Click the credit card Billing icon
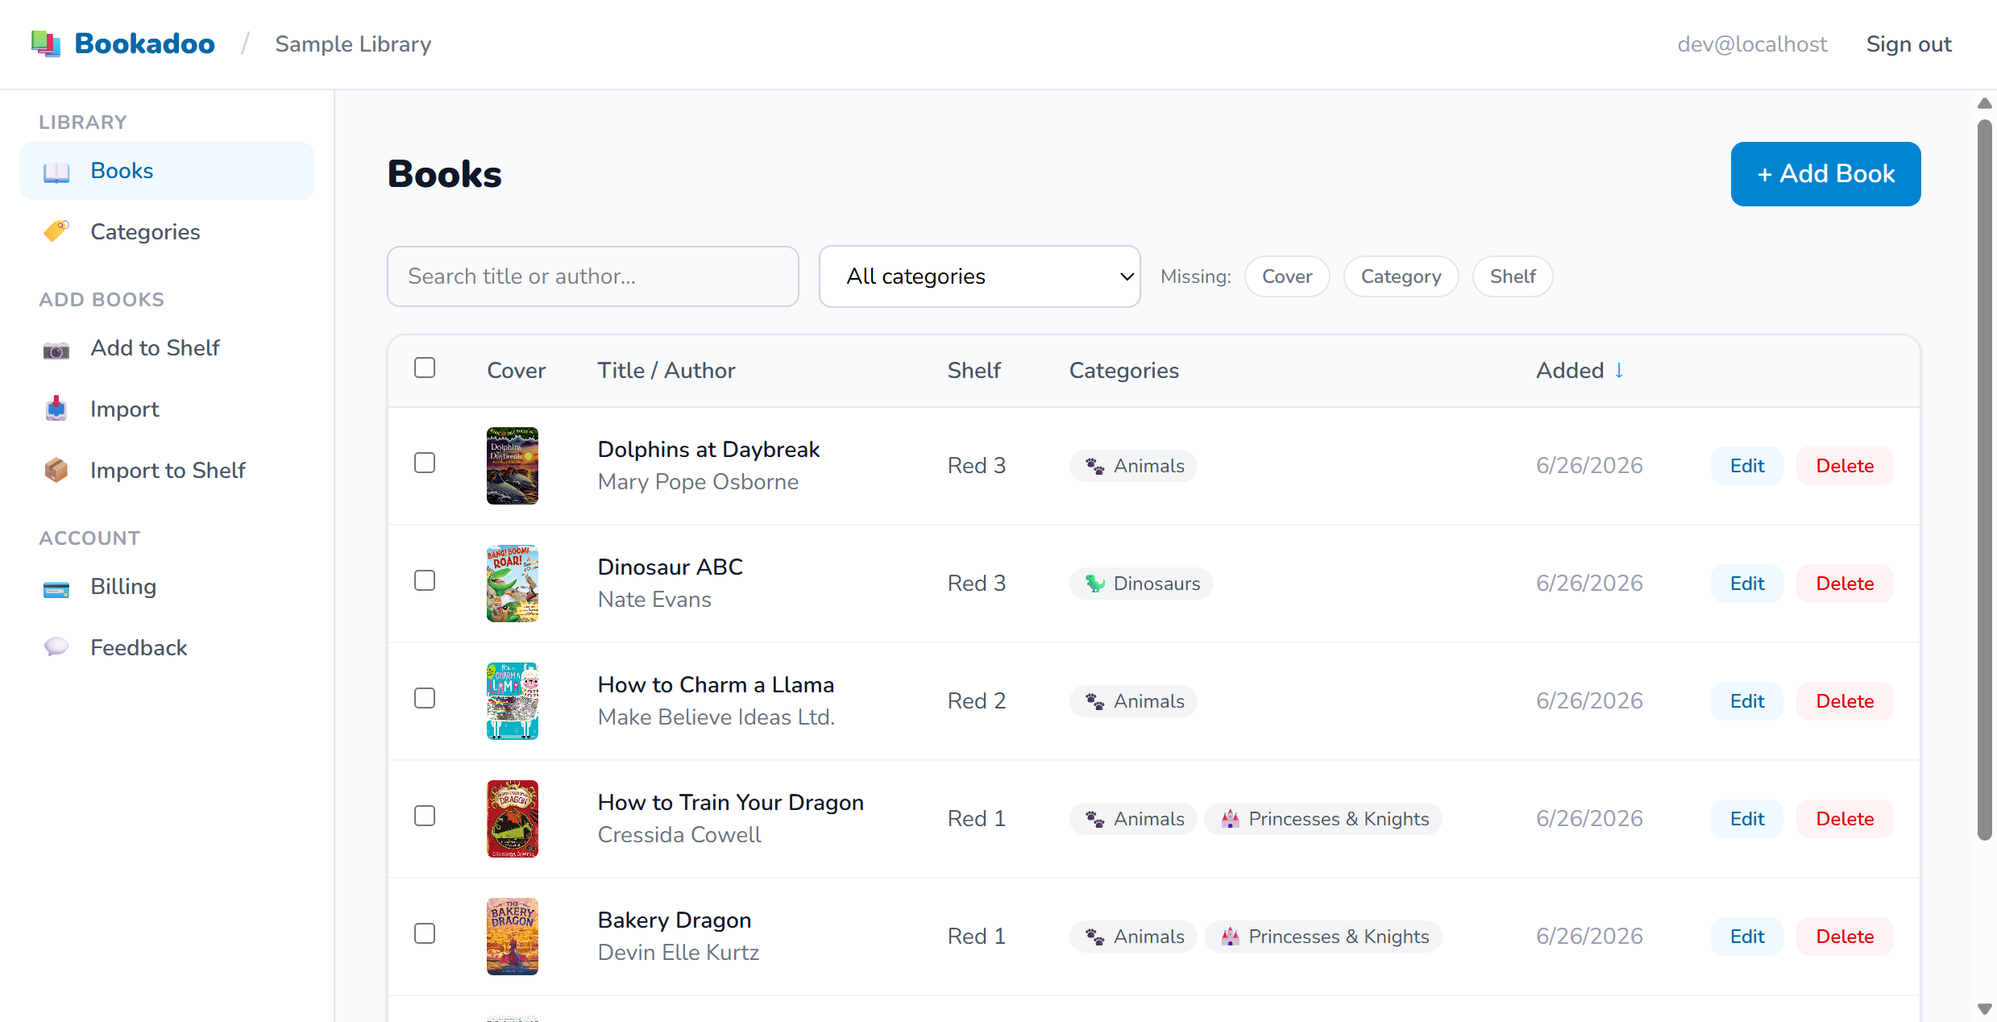This screenshot has width=1997, height=1022. tap(57, 588)
